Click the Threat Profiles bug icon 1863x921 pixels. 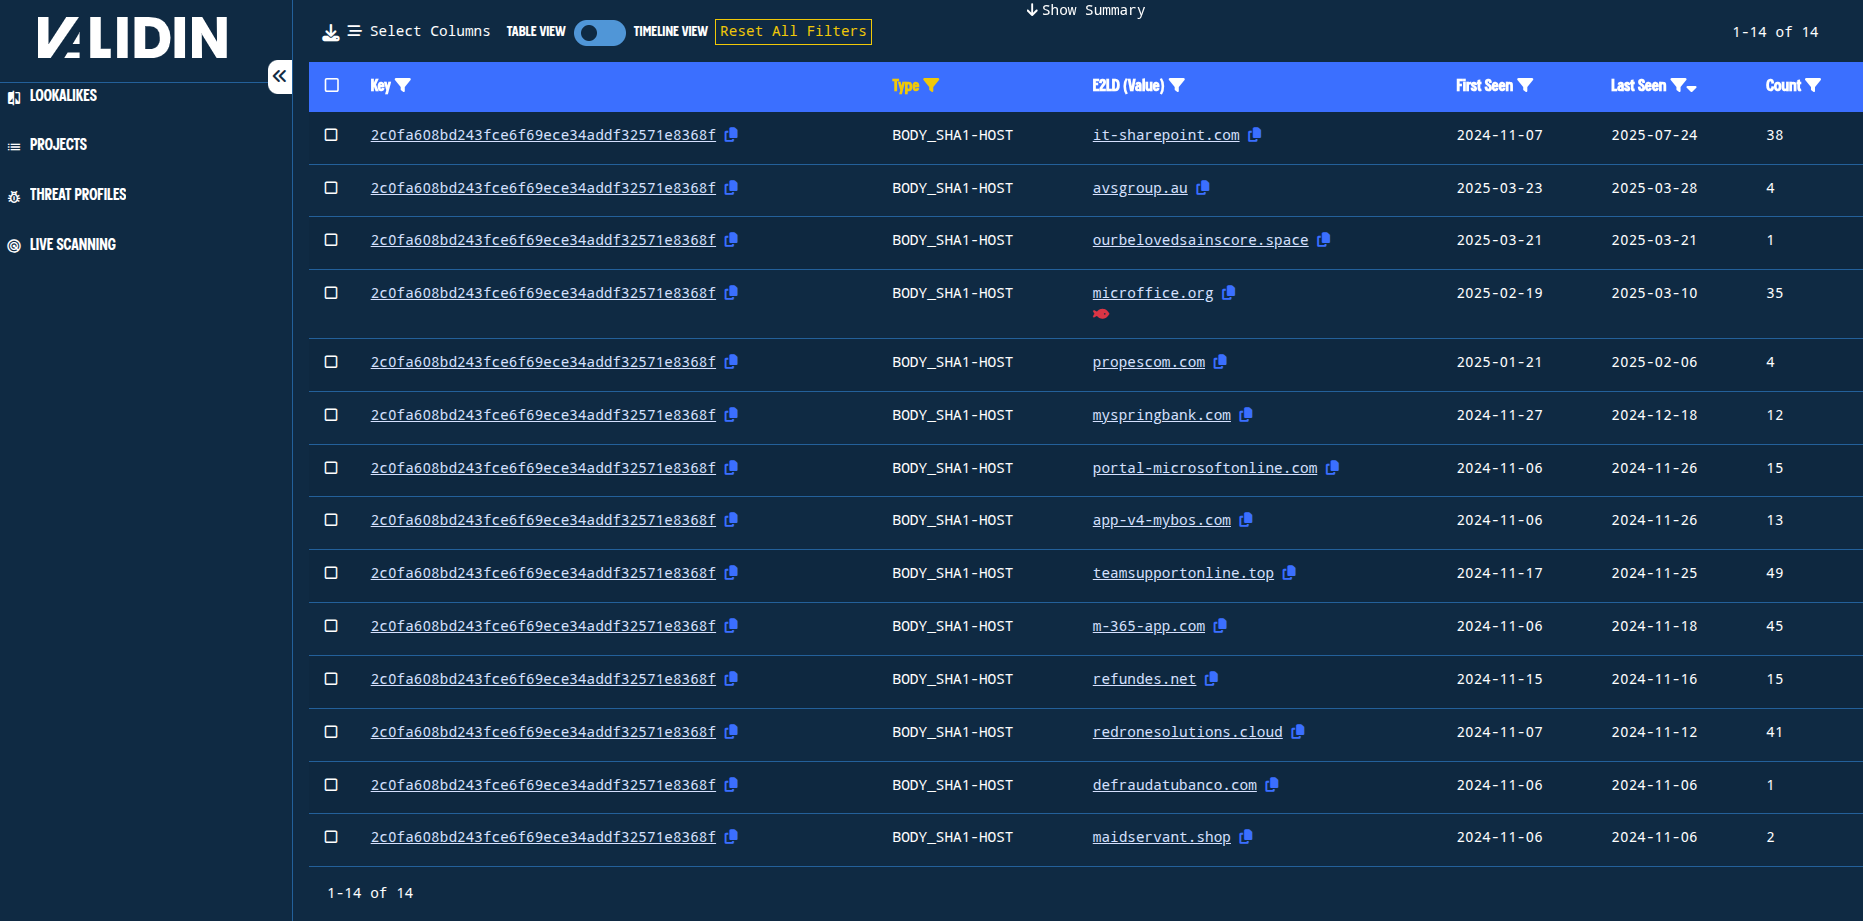pyautogui.click(x=14, y=196)
